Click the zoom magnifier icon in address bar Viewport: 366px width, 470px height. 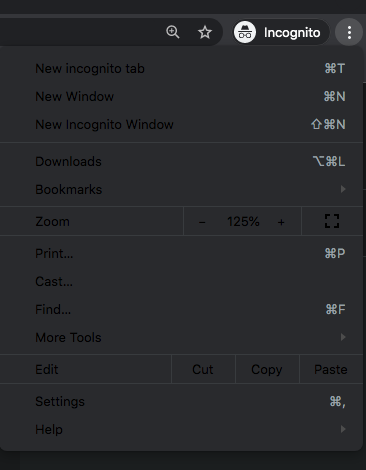(173, 32)
